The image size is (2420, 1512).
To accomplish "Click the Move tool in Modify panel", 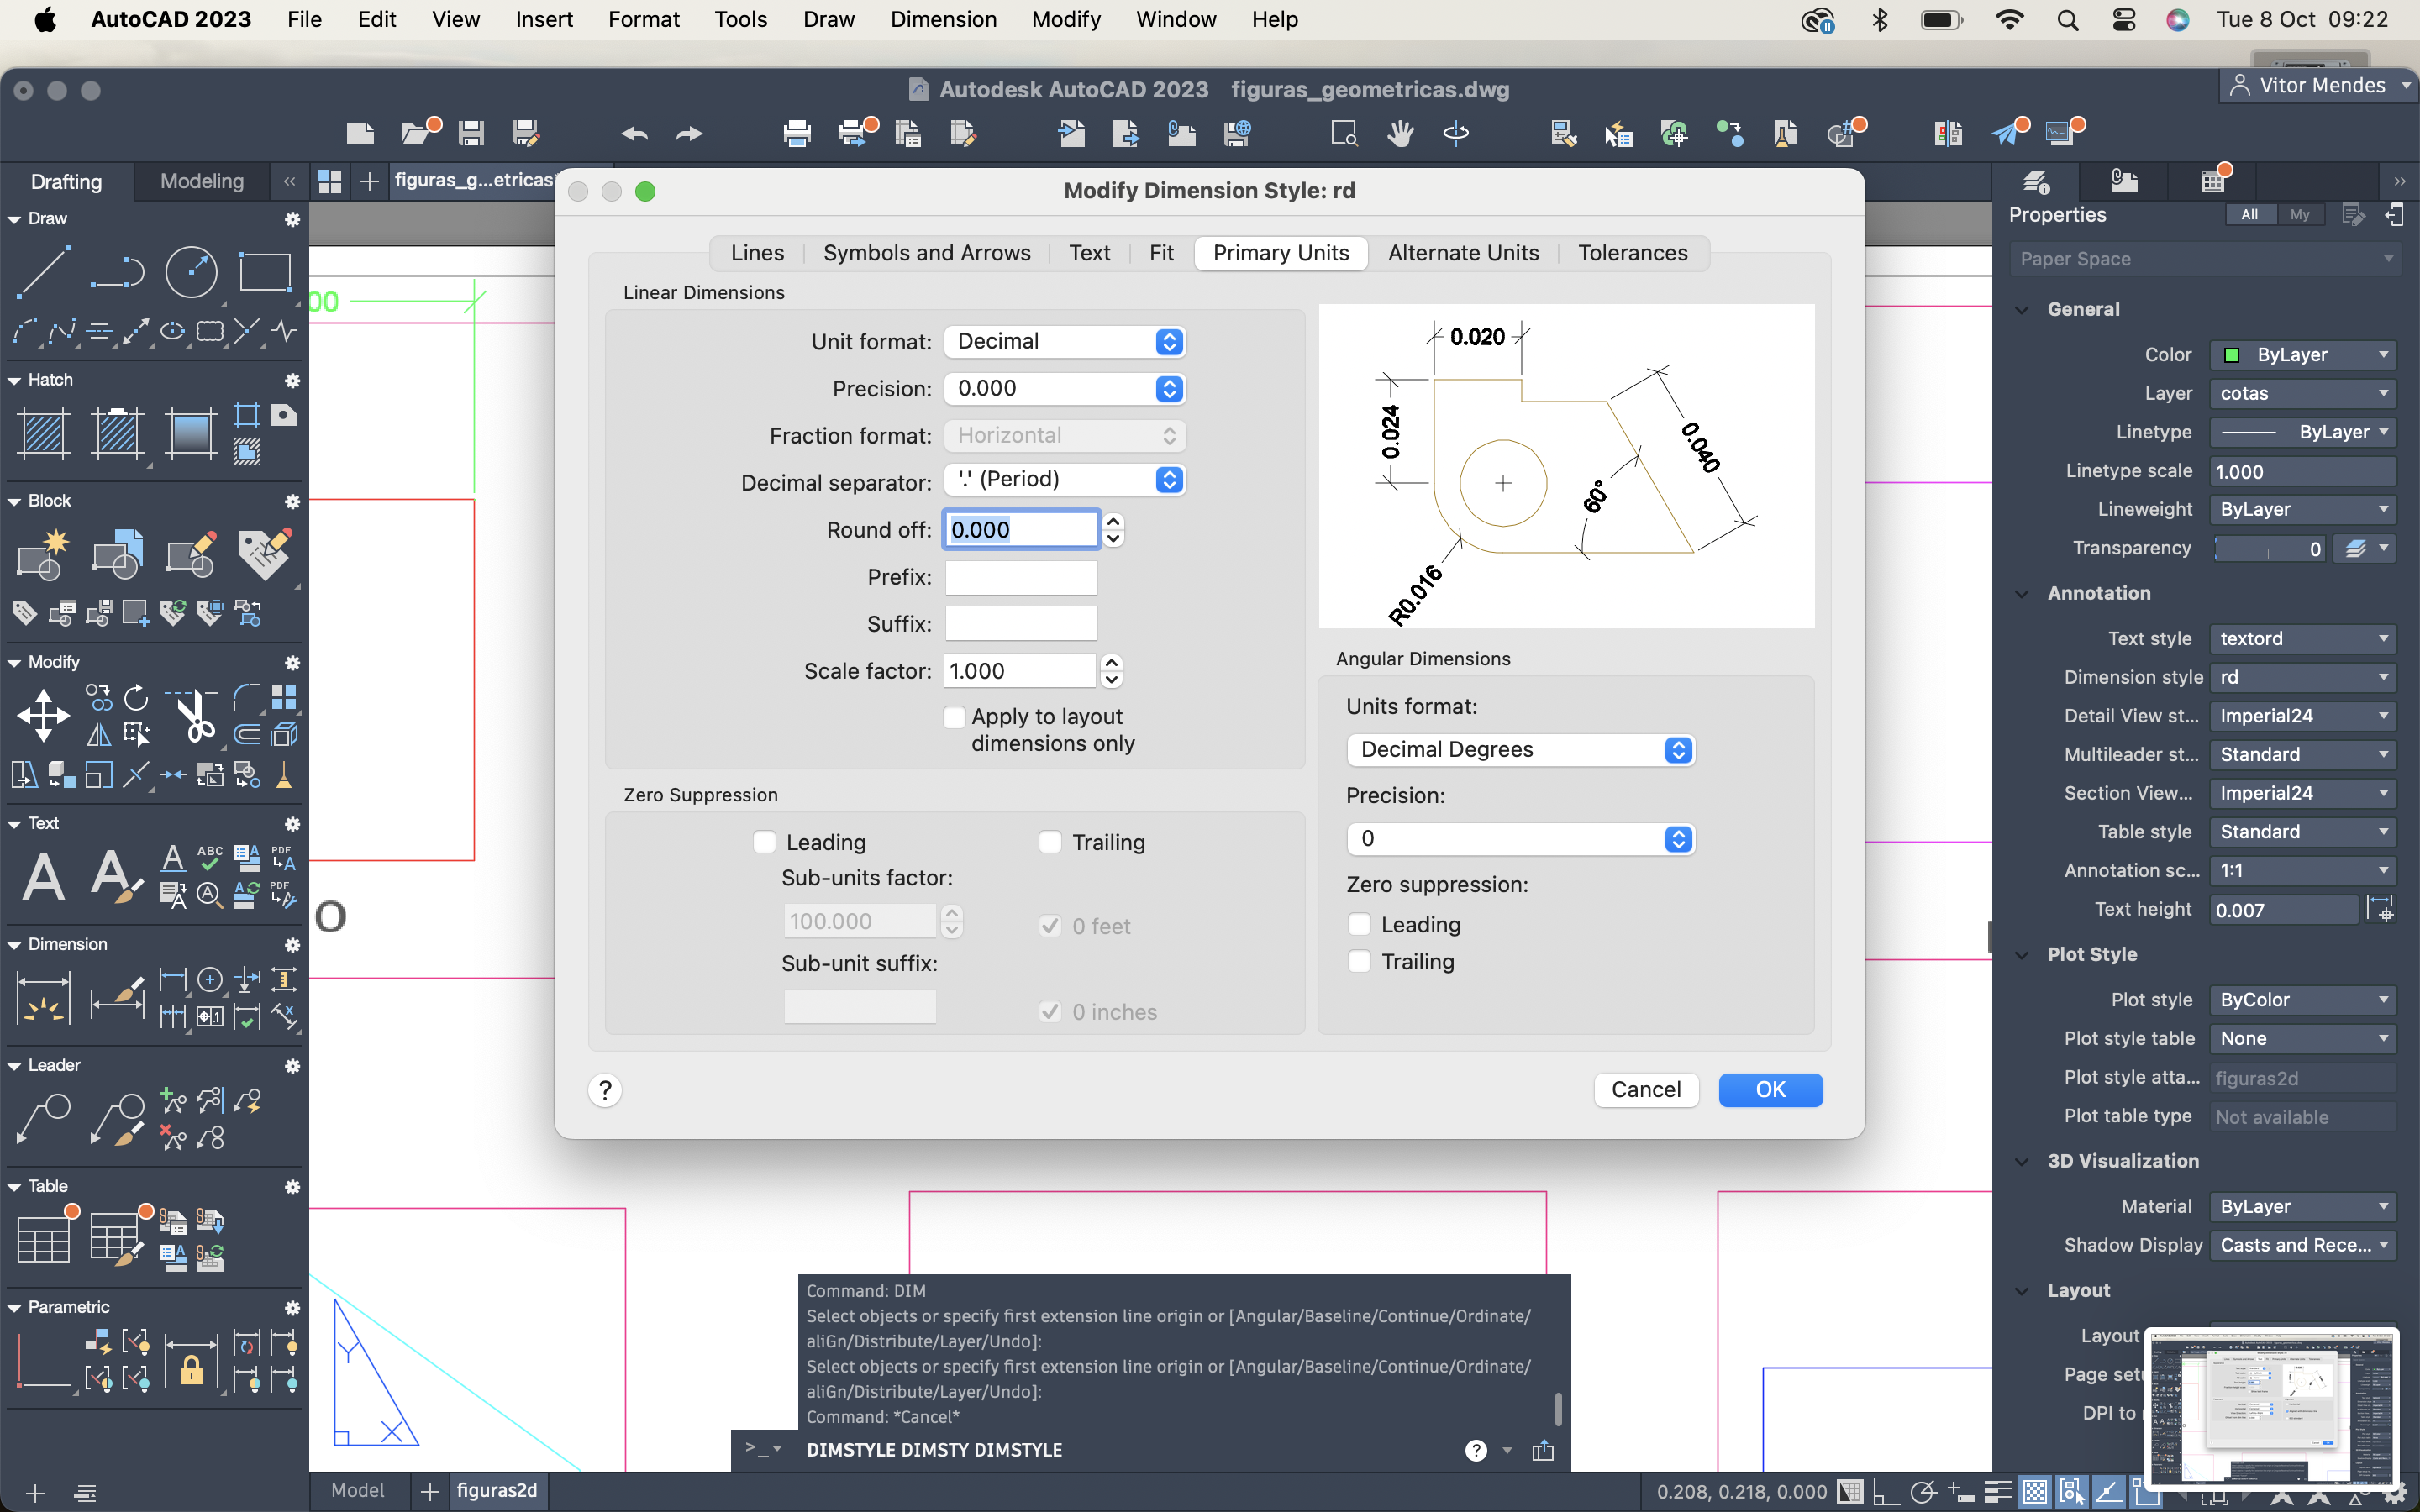I will [43, 716].
